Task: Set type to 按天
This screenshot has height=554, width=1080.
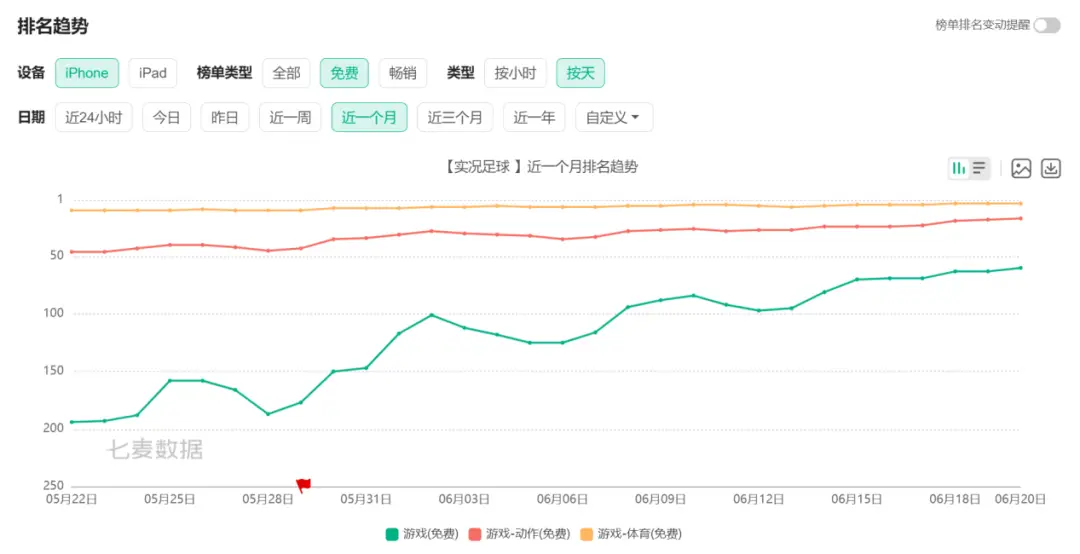Action: click(581, 73)
